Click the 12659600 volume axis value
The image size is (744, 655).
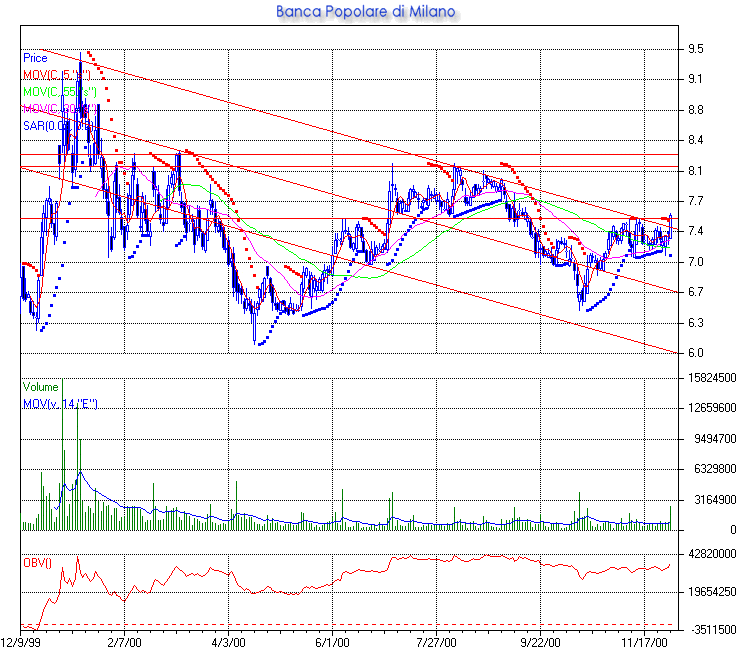point(713,408)
